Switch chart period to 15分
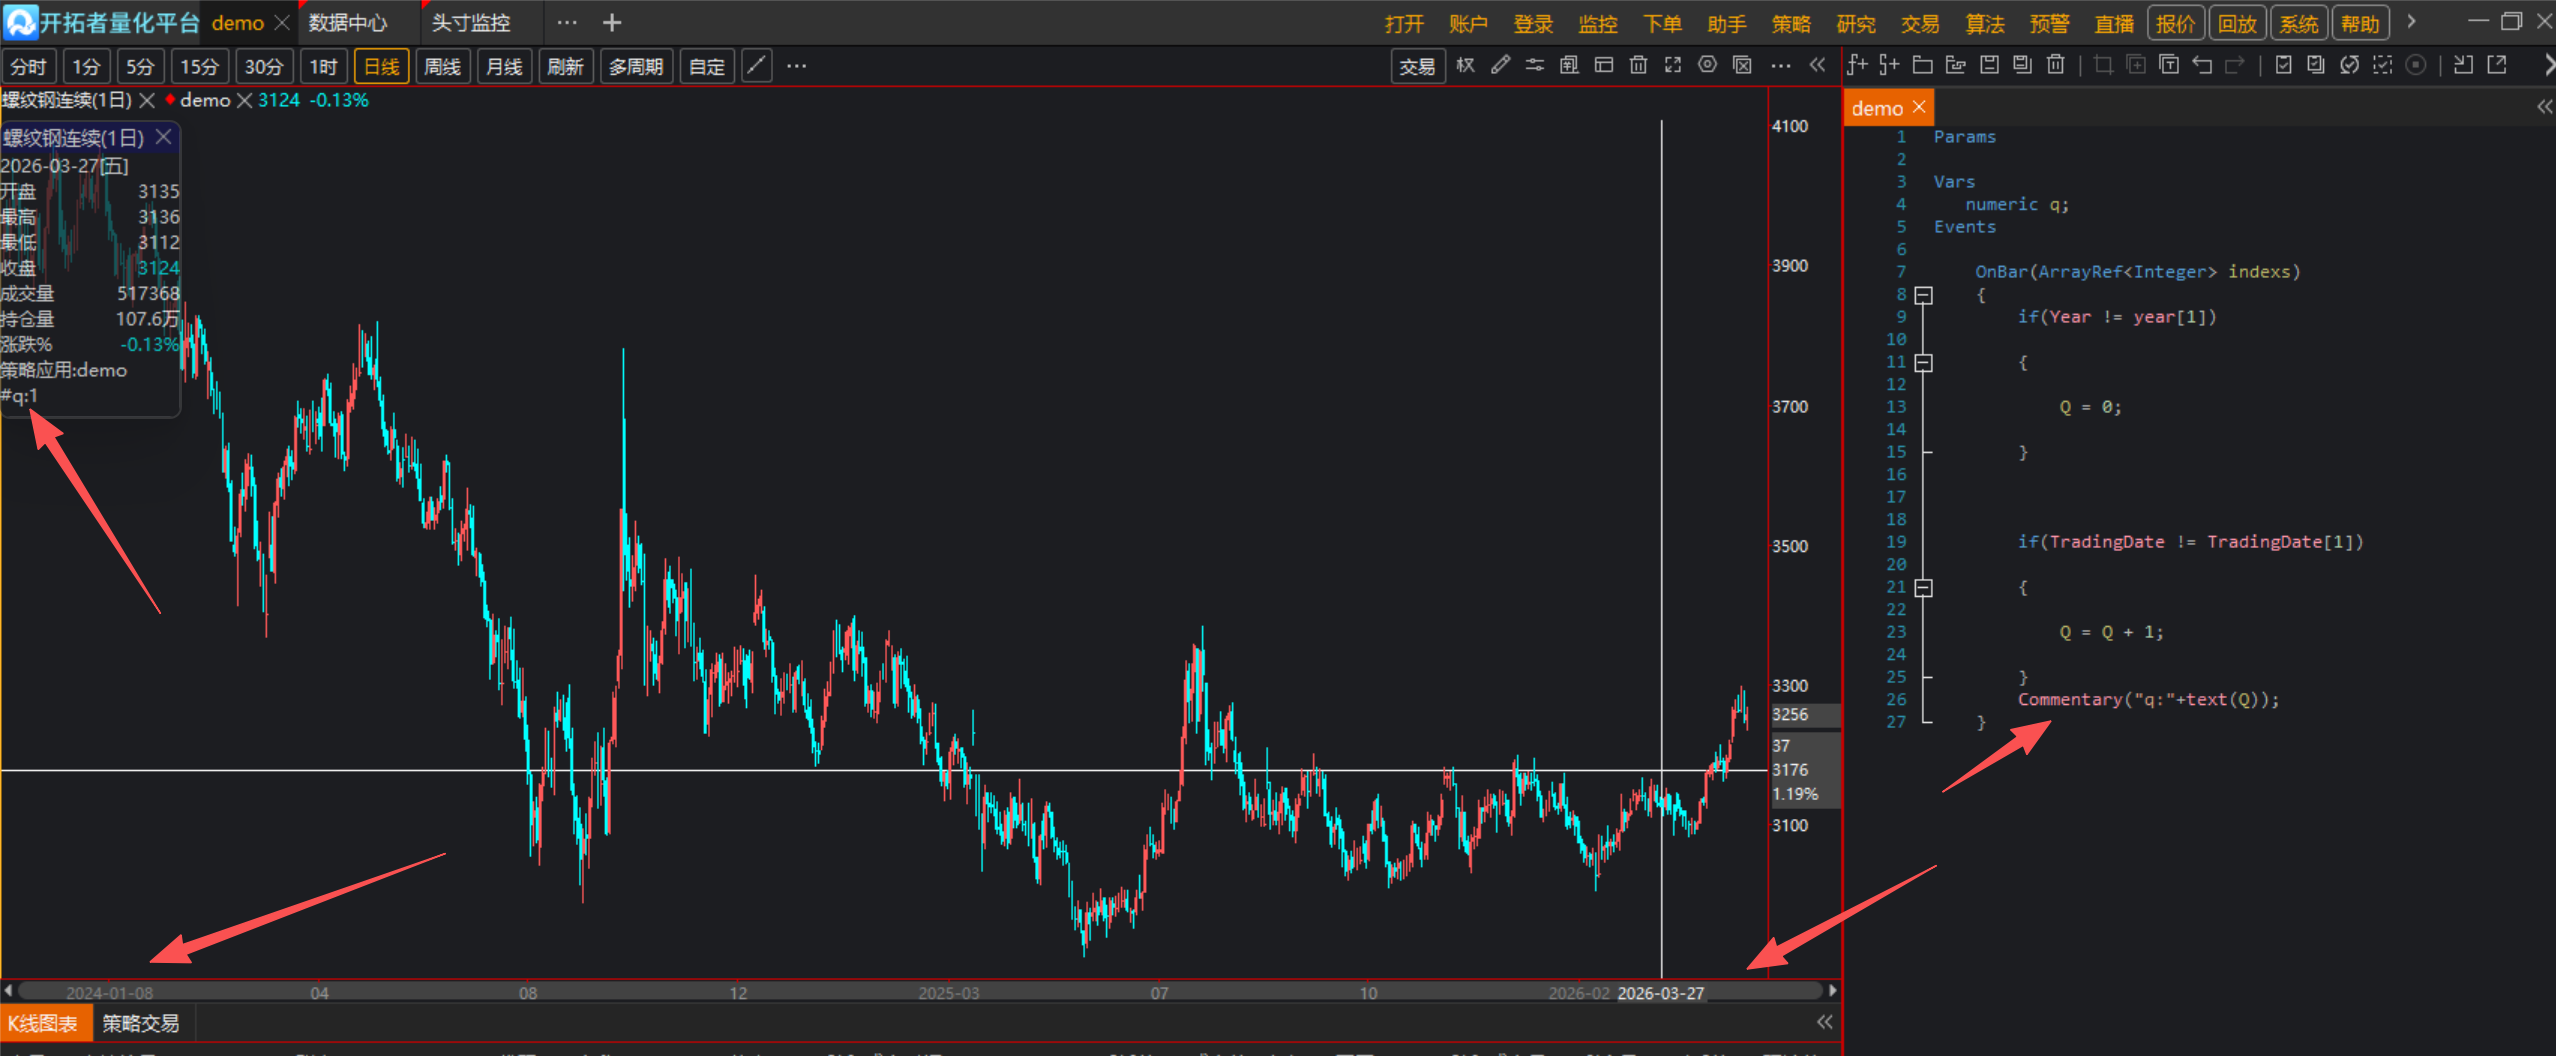This screenshot has height=1056, width=2556. coord(199,66)
